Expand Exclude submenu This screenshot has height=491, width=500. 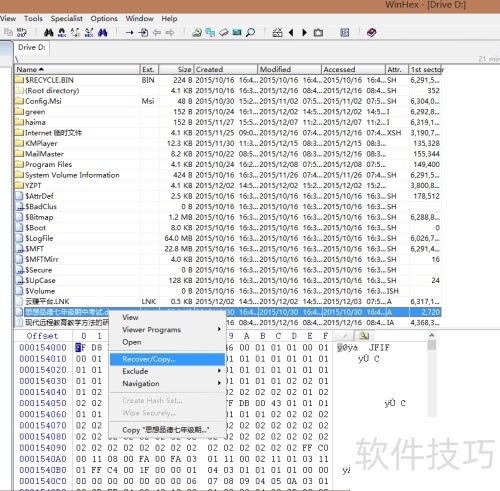[x=167, y=371]
